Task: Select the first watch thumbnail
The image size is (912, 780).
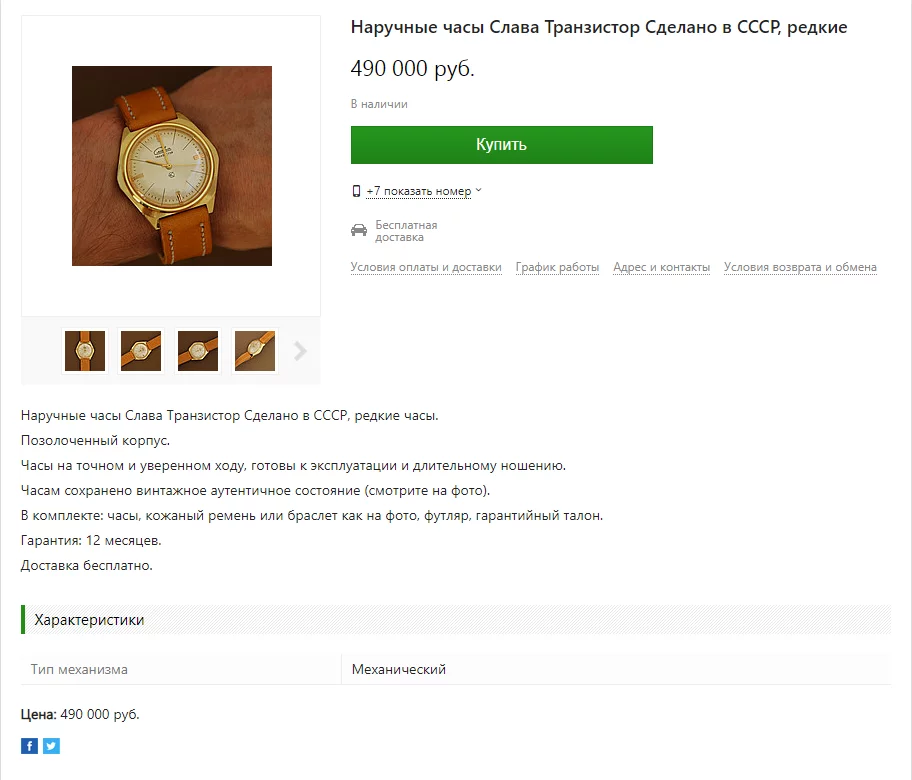Action: (85, 351)
